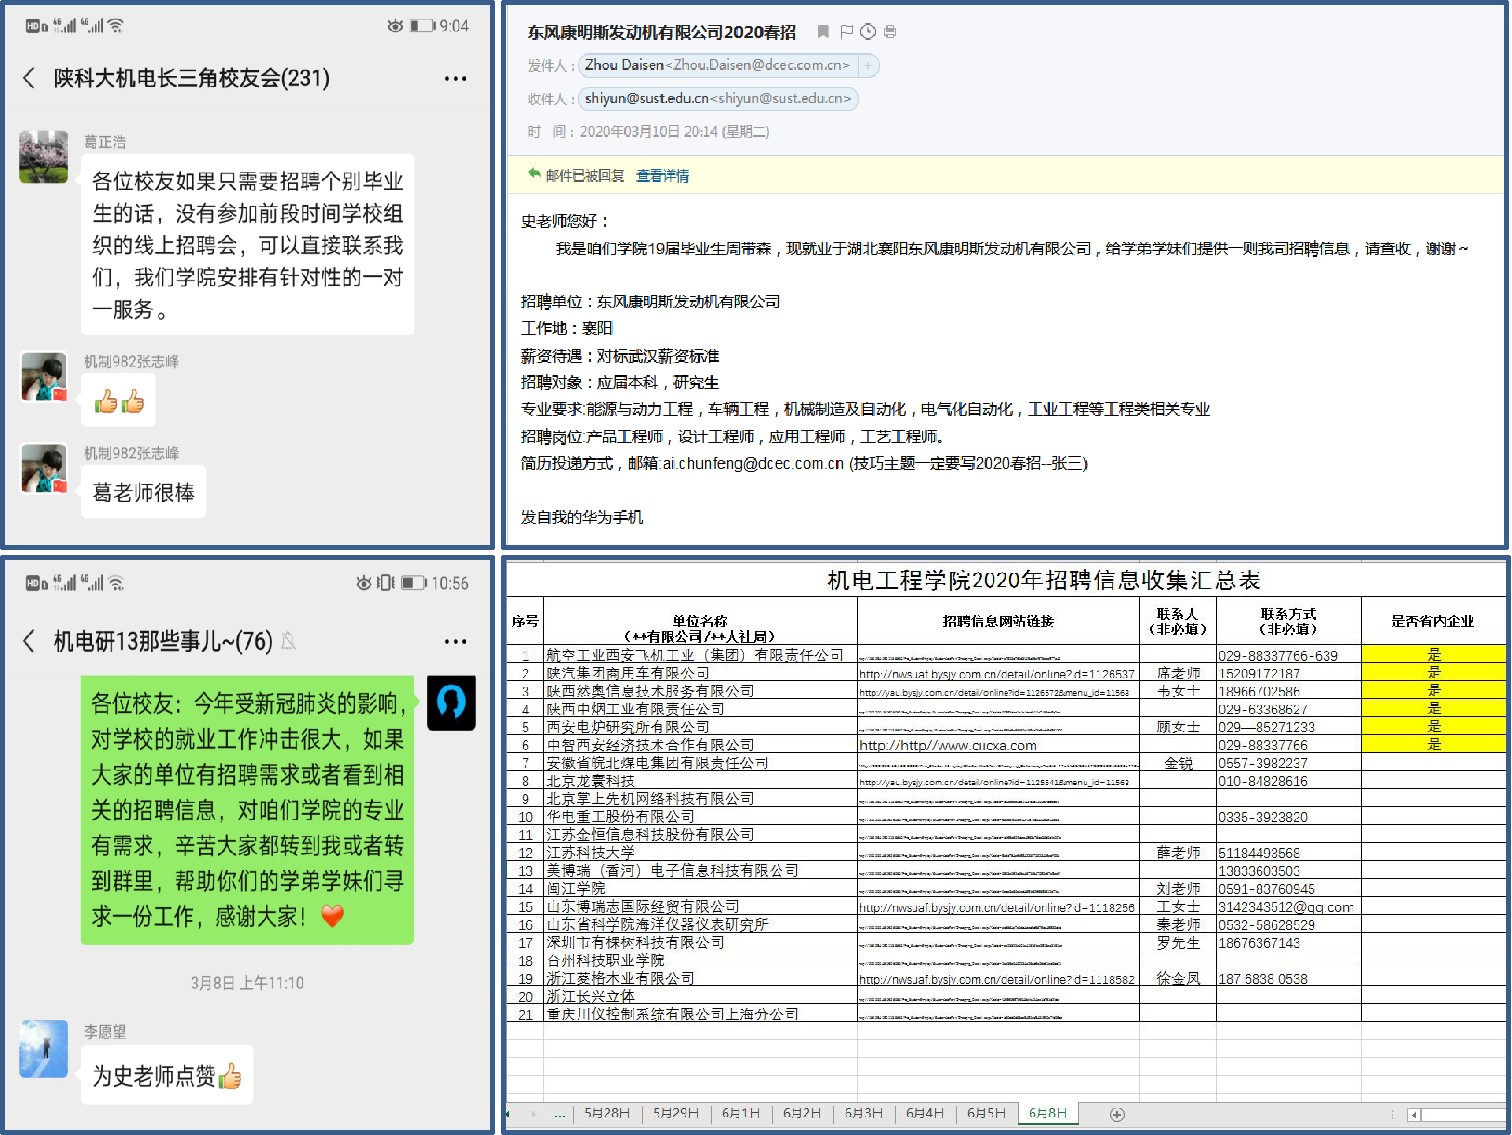Click the recipient shiyun@sust.edu.cn address chip
The image size is (1512, 1135).
(x=717, y=99)
